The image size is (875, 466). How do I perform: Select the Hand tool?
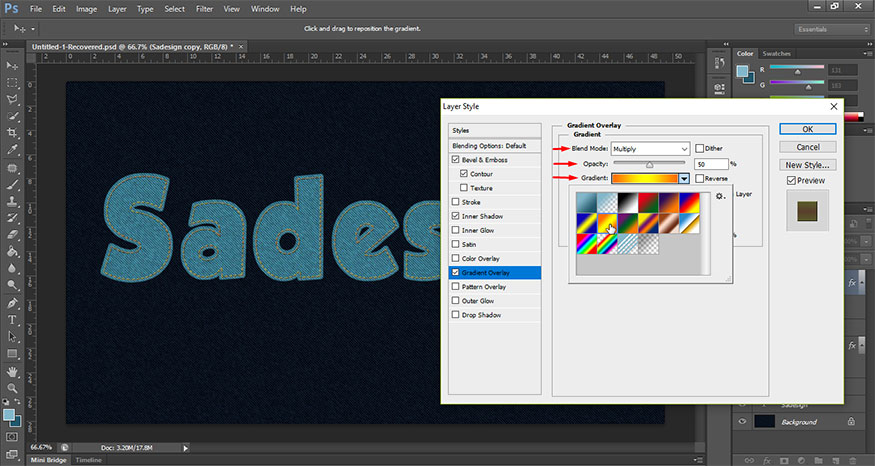click(12, 372)
